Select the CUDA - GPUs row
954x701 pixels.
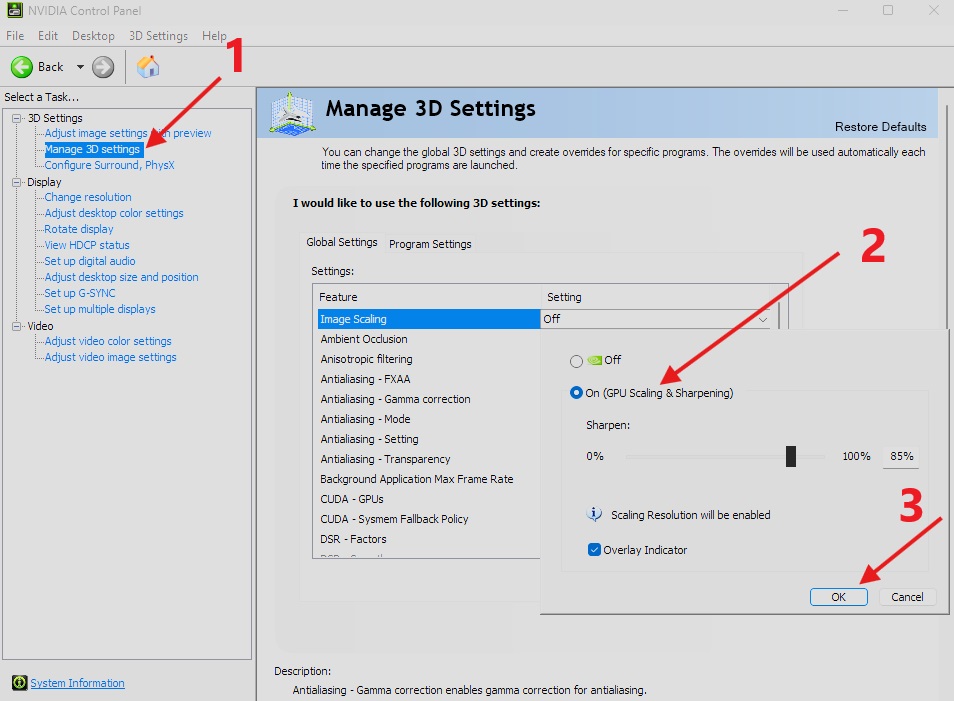pos(428,499)
